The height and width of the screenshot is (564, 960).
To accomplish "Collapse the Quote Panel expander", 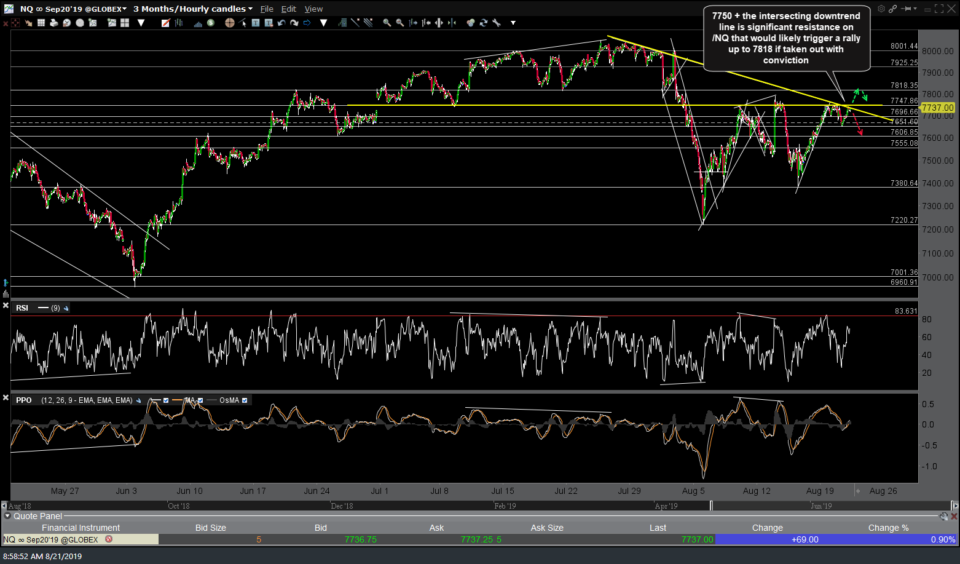I will [x=7, y=516].
